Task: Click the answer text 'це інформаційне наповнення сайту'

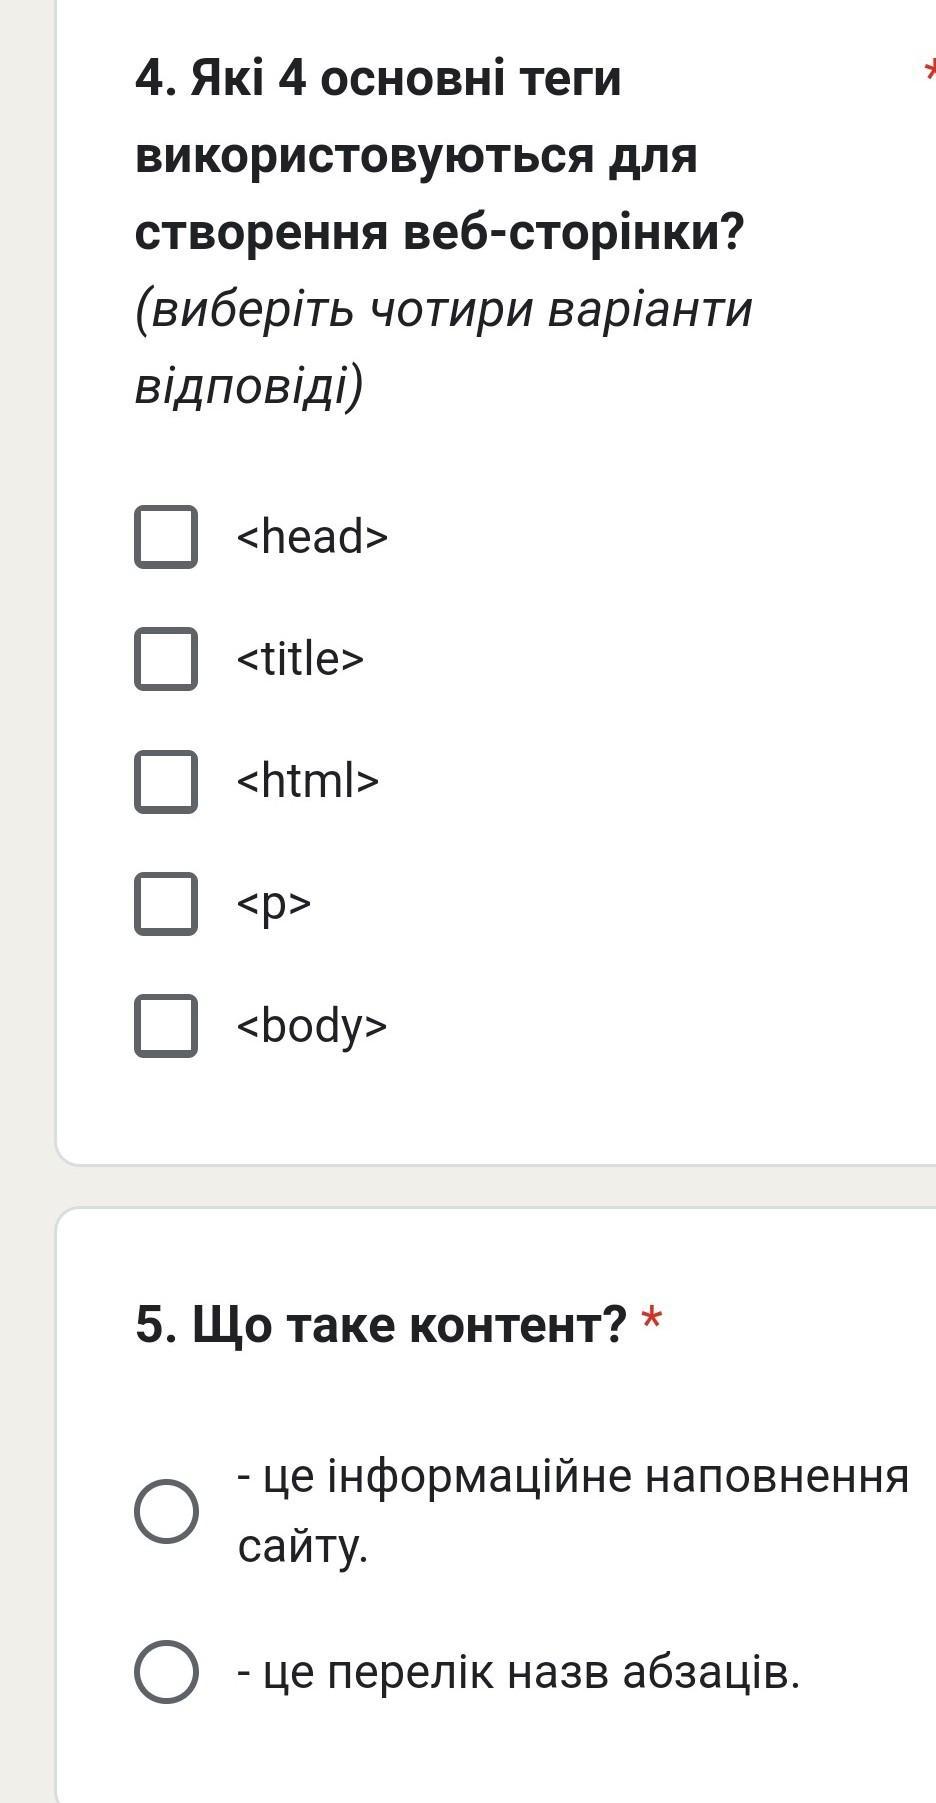Action: 572,1510
